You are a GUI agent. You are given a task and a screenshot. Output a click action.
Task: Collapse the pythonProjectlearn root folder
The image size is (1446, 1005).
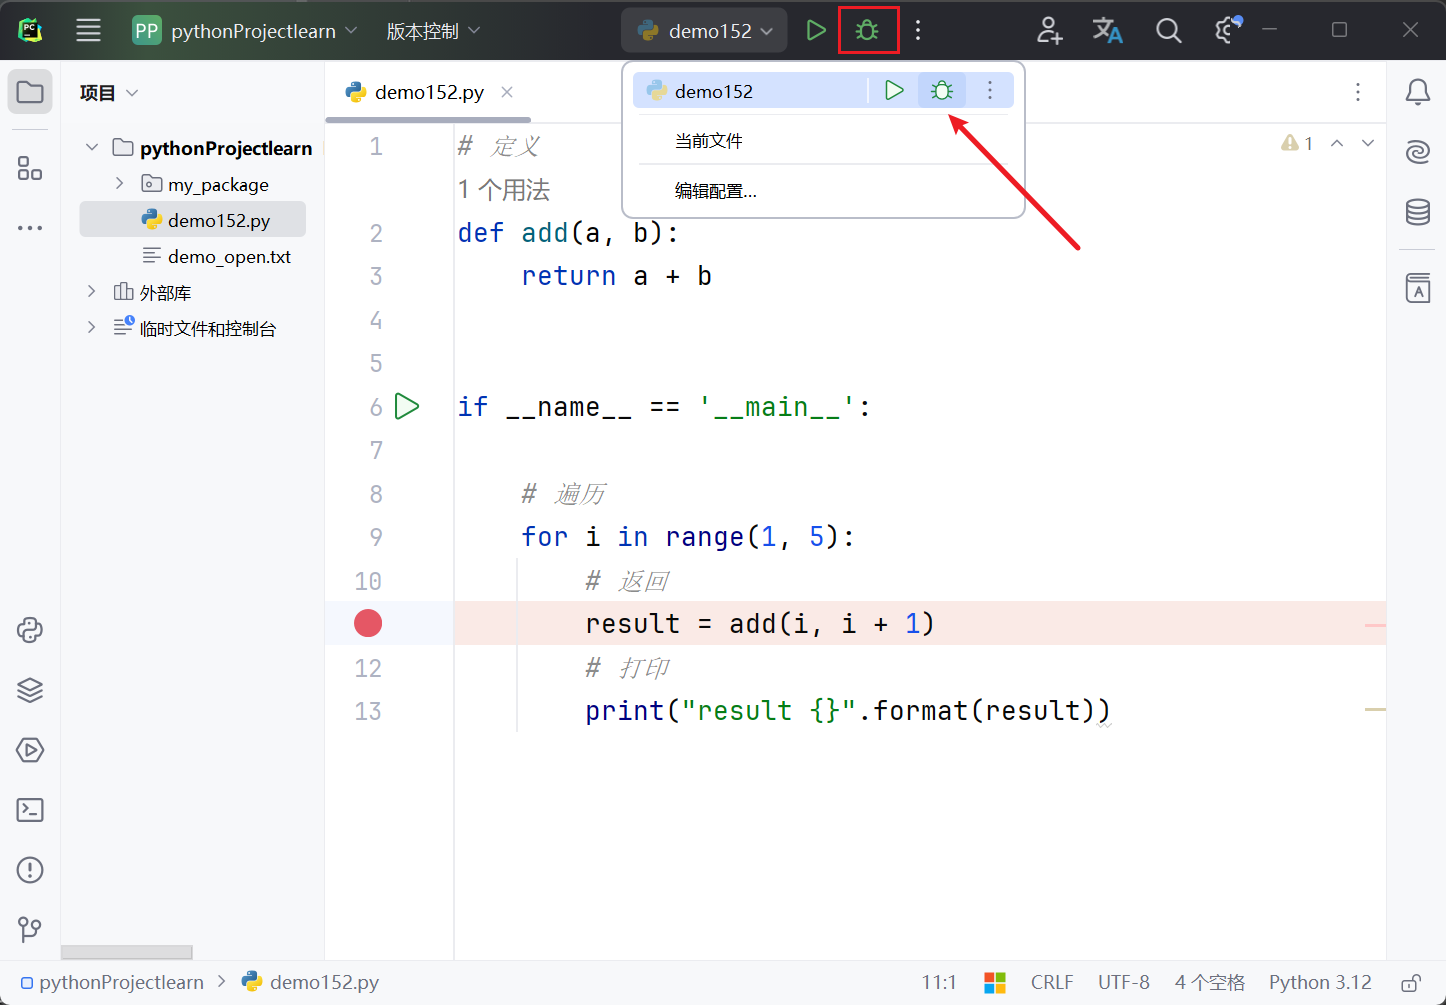coord(92,148)
